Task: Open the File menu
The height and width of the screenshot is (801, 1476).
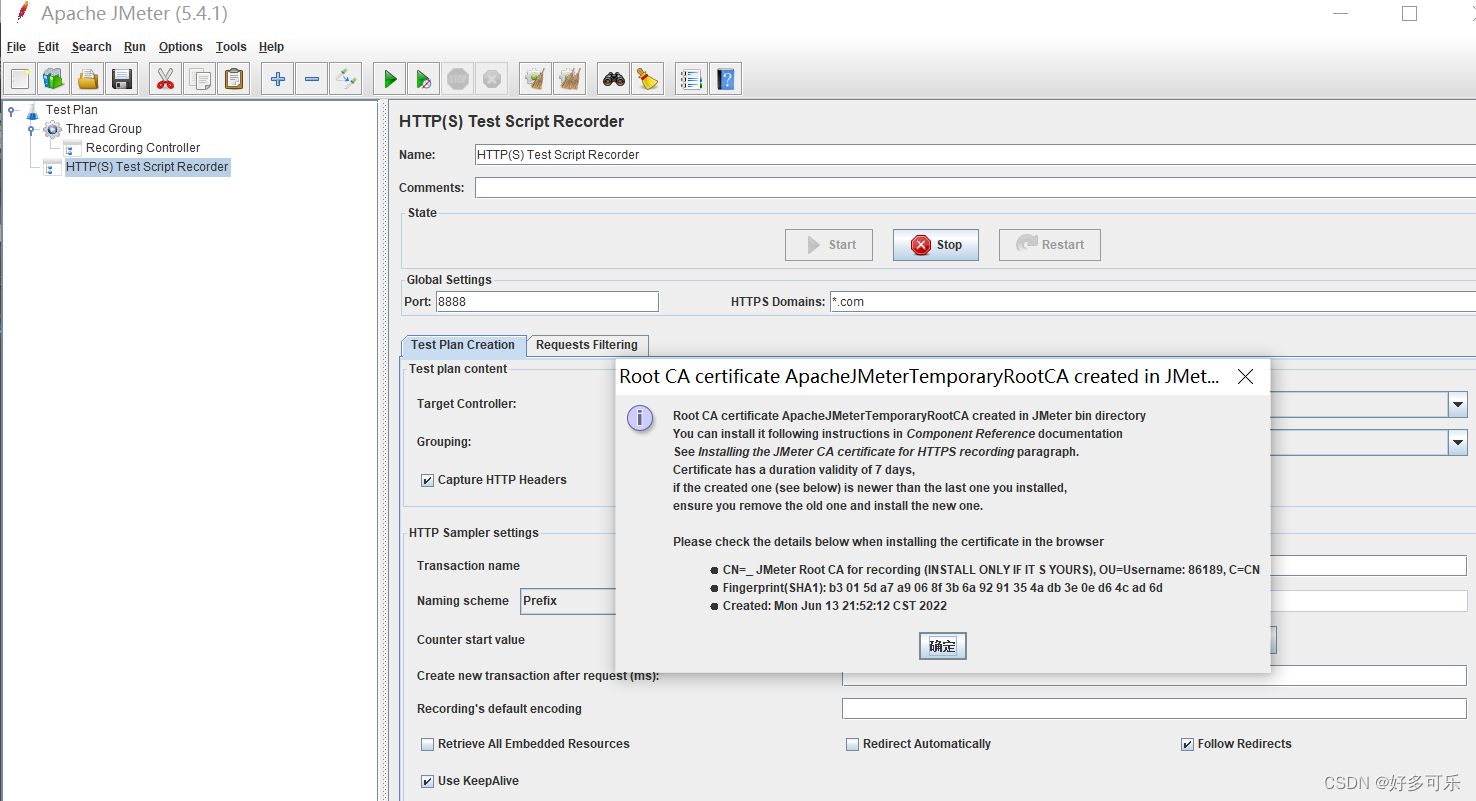Action: coord(16,47)
